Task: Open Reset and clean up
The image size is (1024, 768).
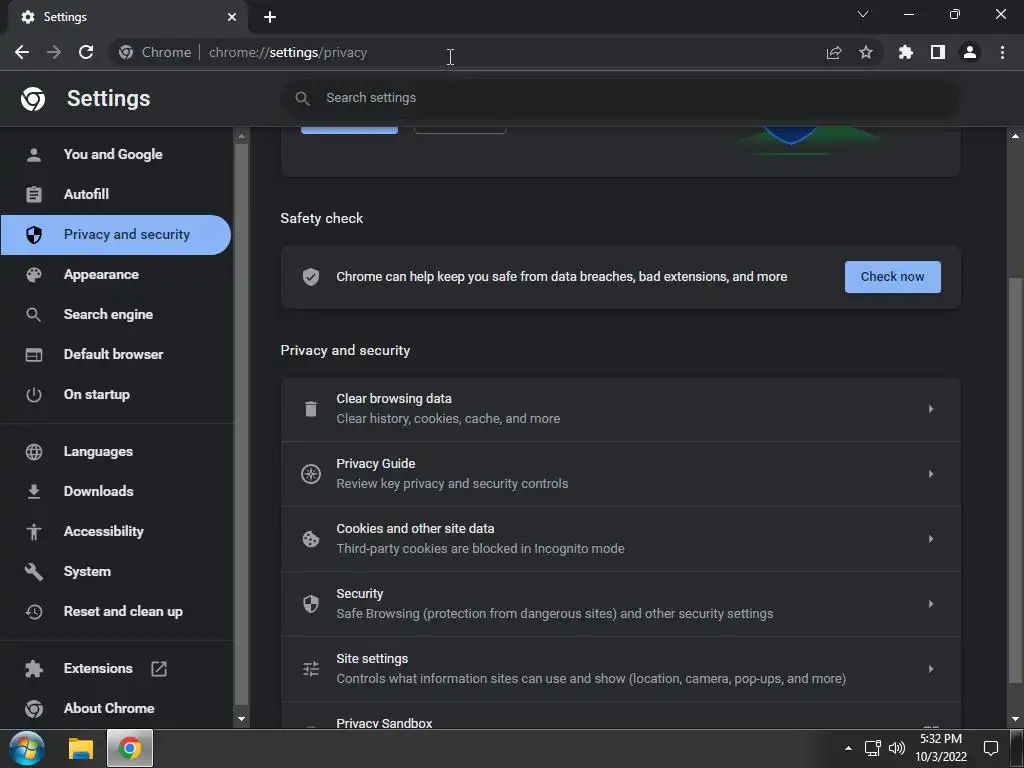Action: point(116,611)
